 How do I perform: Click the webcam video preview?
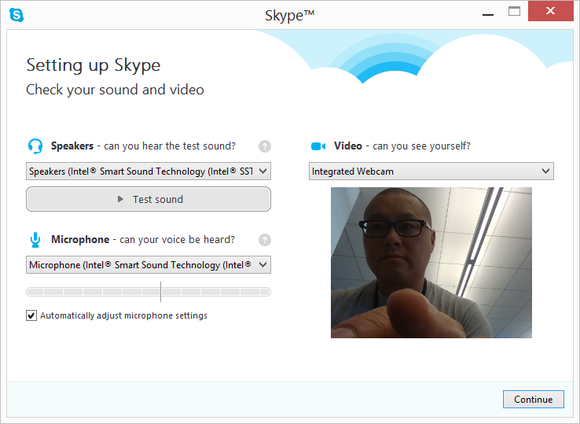point(431,262)
